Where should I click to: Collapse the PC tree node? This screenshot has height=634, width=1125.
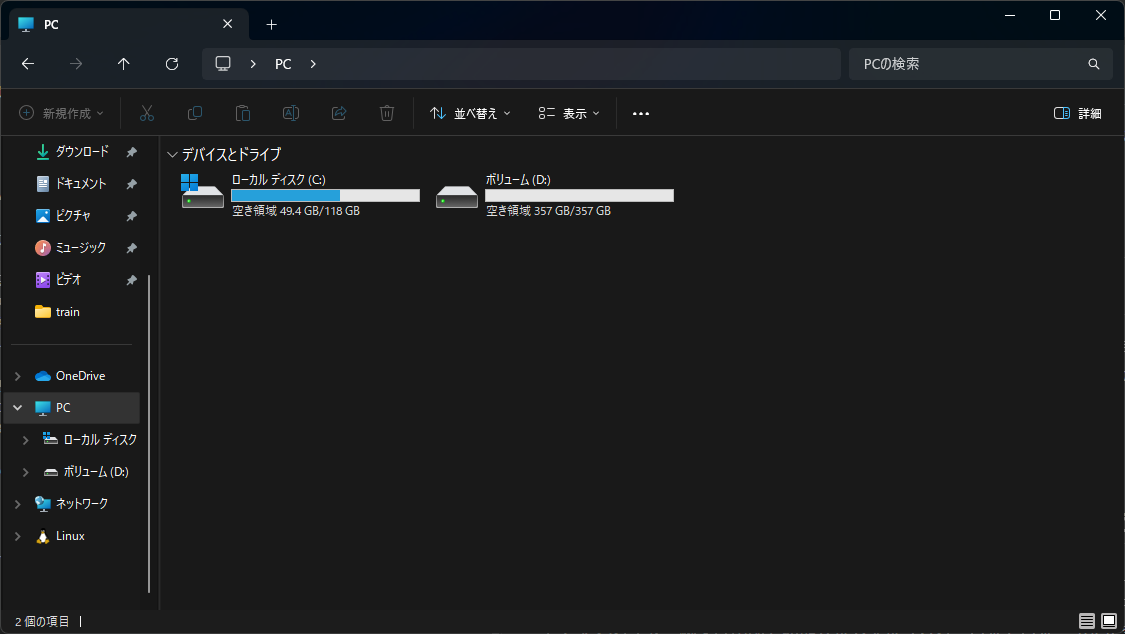[x=18, y=407]
